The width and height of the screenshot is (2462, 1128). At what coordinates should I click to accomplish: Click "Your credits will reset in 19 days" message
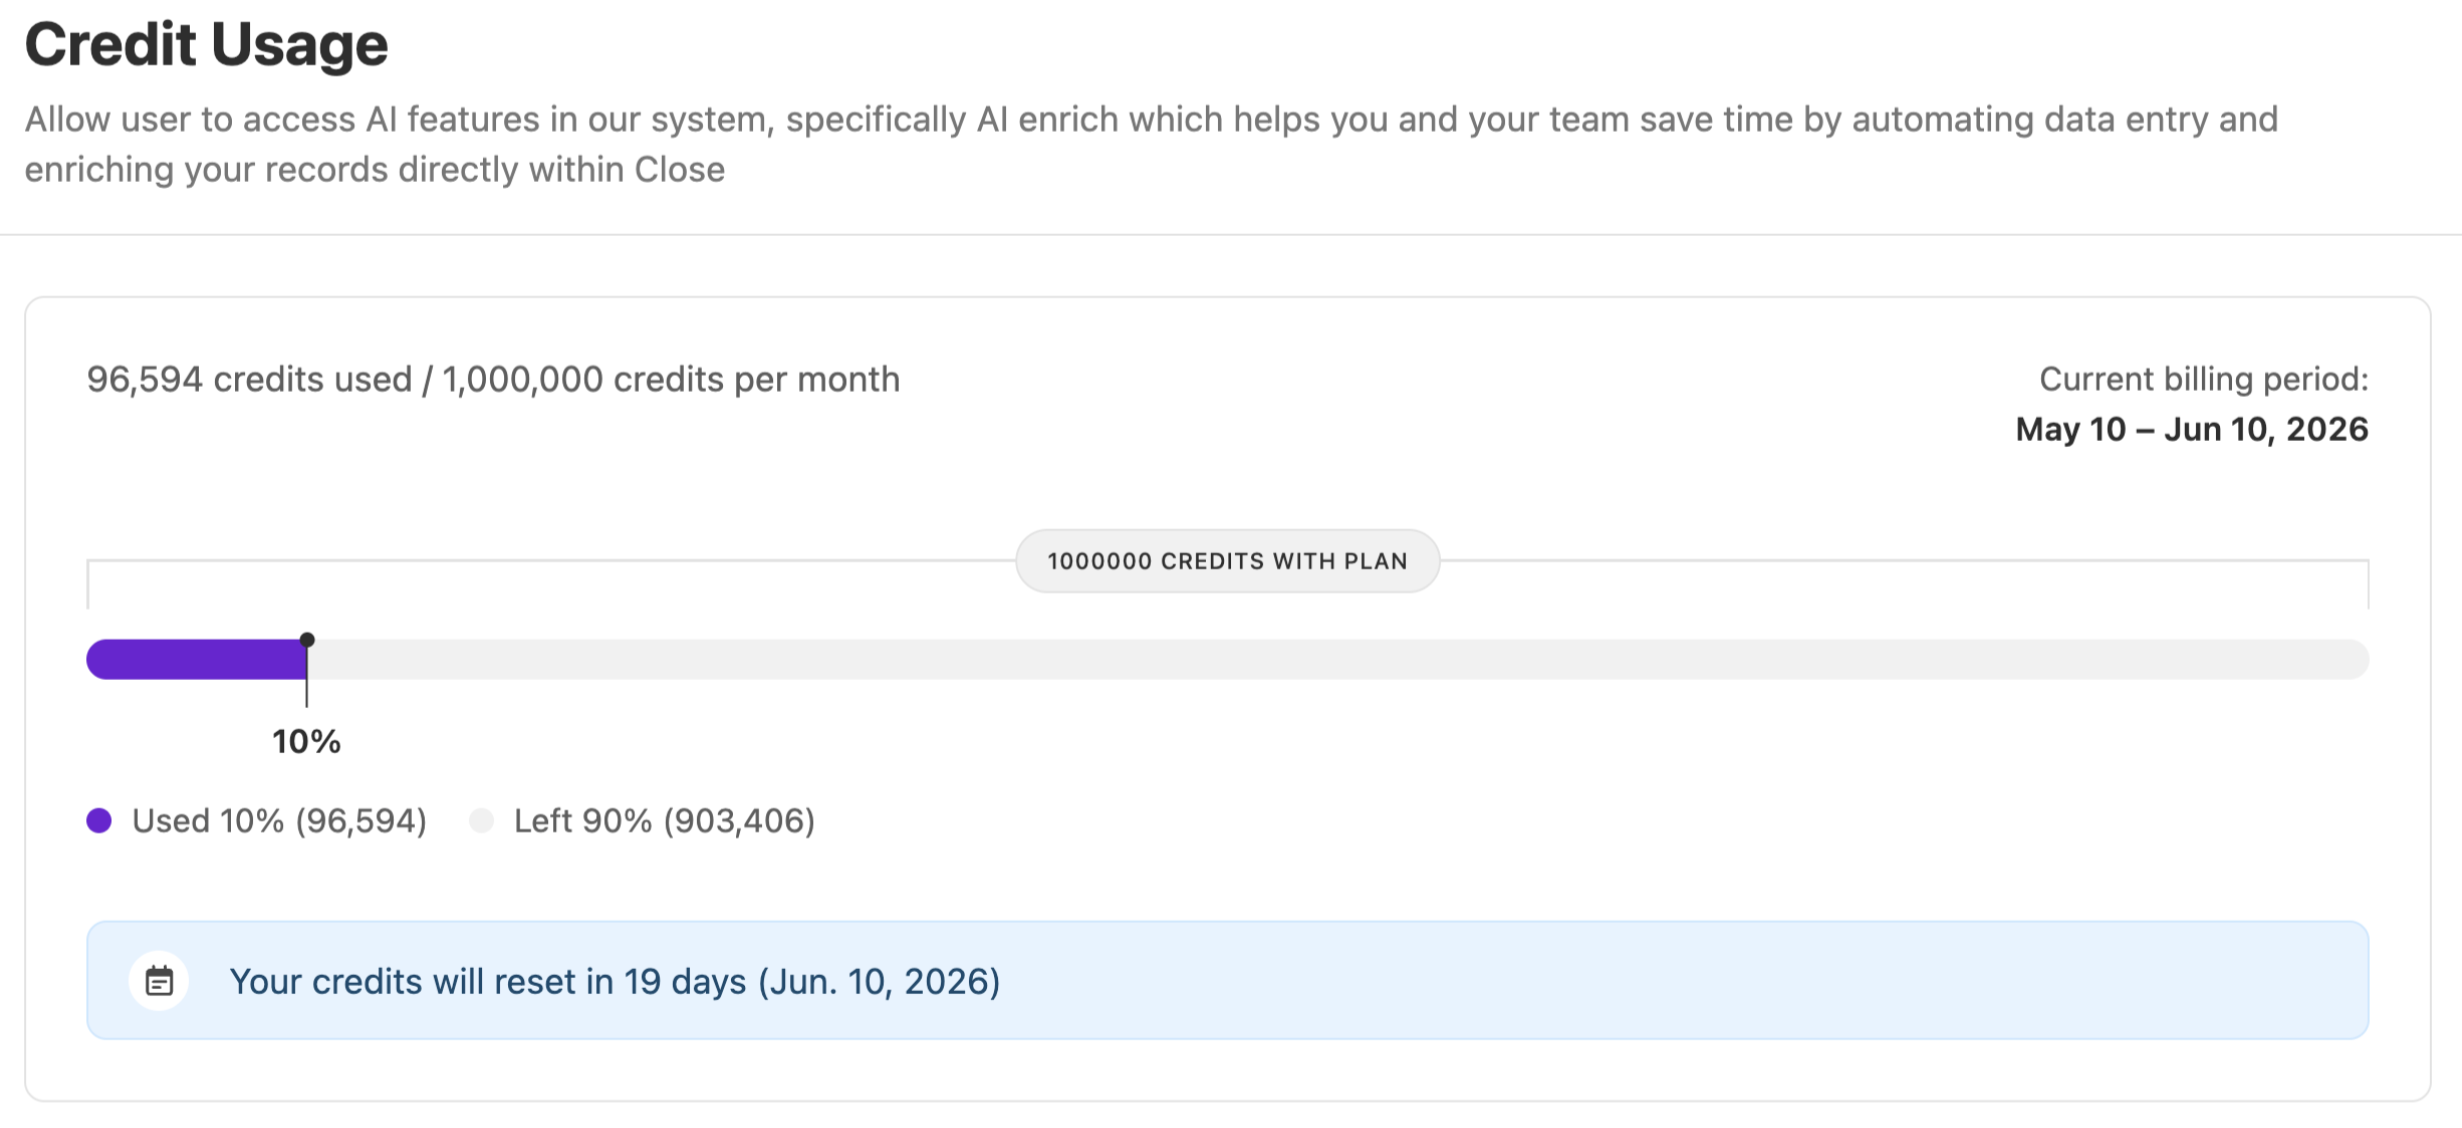point(615,982)
